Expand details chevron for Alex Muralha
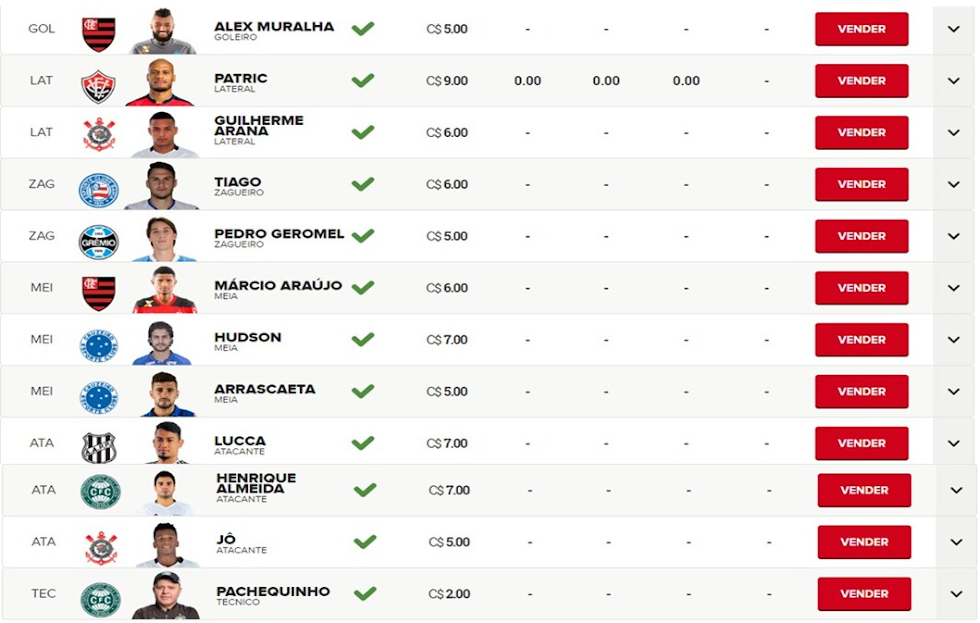The width and height of the screenshot is (980, 623). (x=953, y=29)
